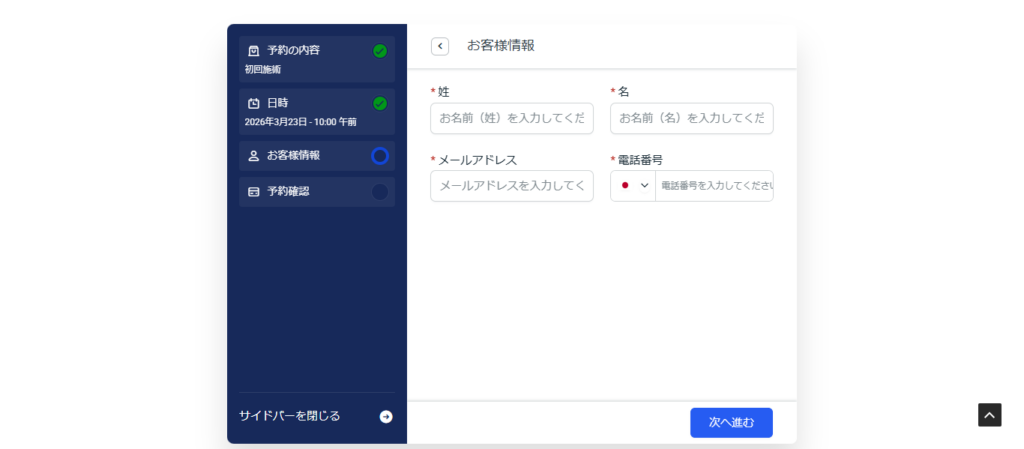Click the back arrow beside お客様情報 header
Screen dimensions: 1024x449
440,46
